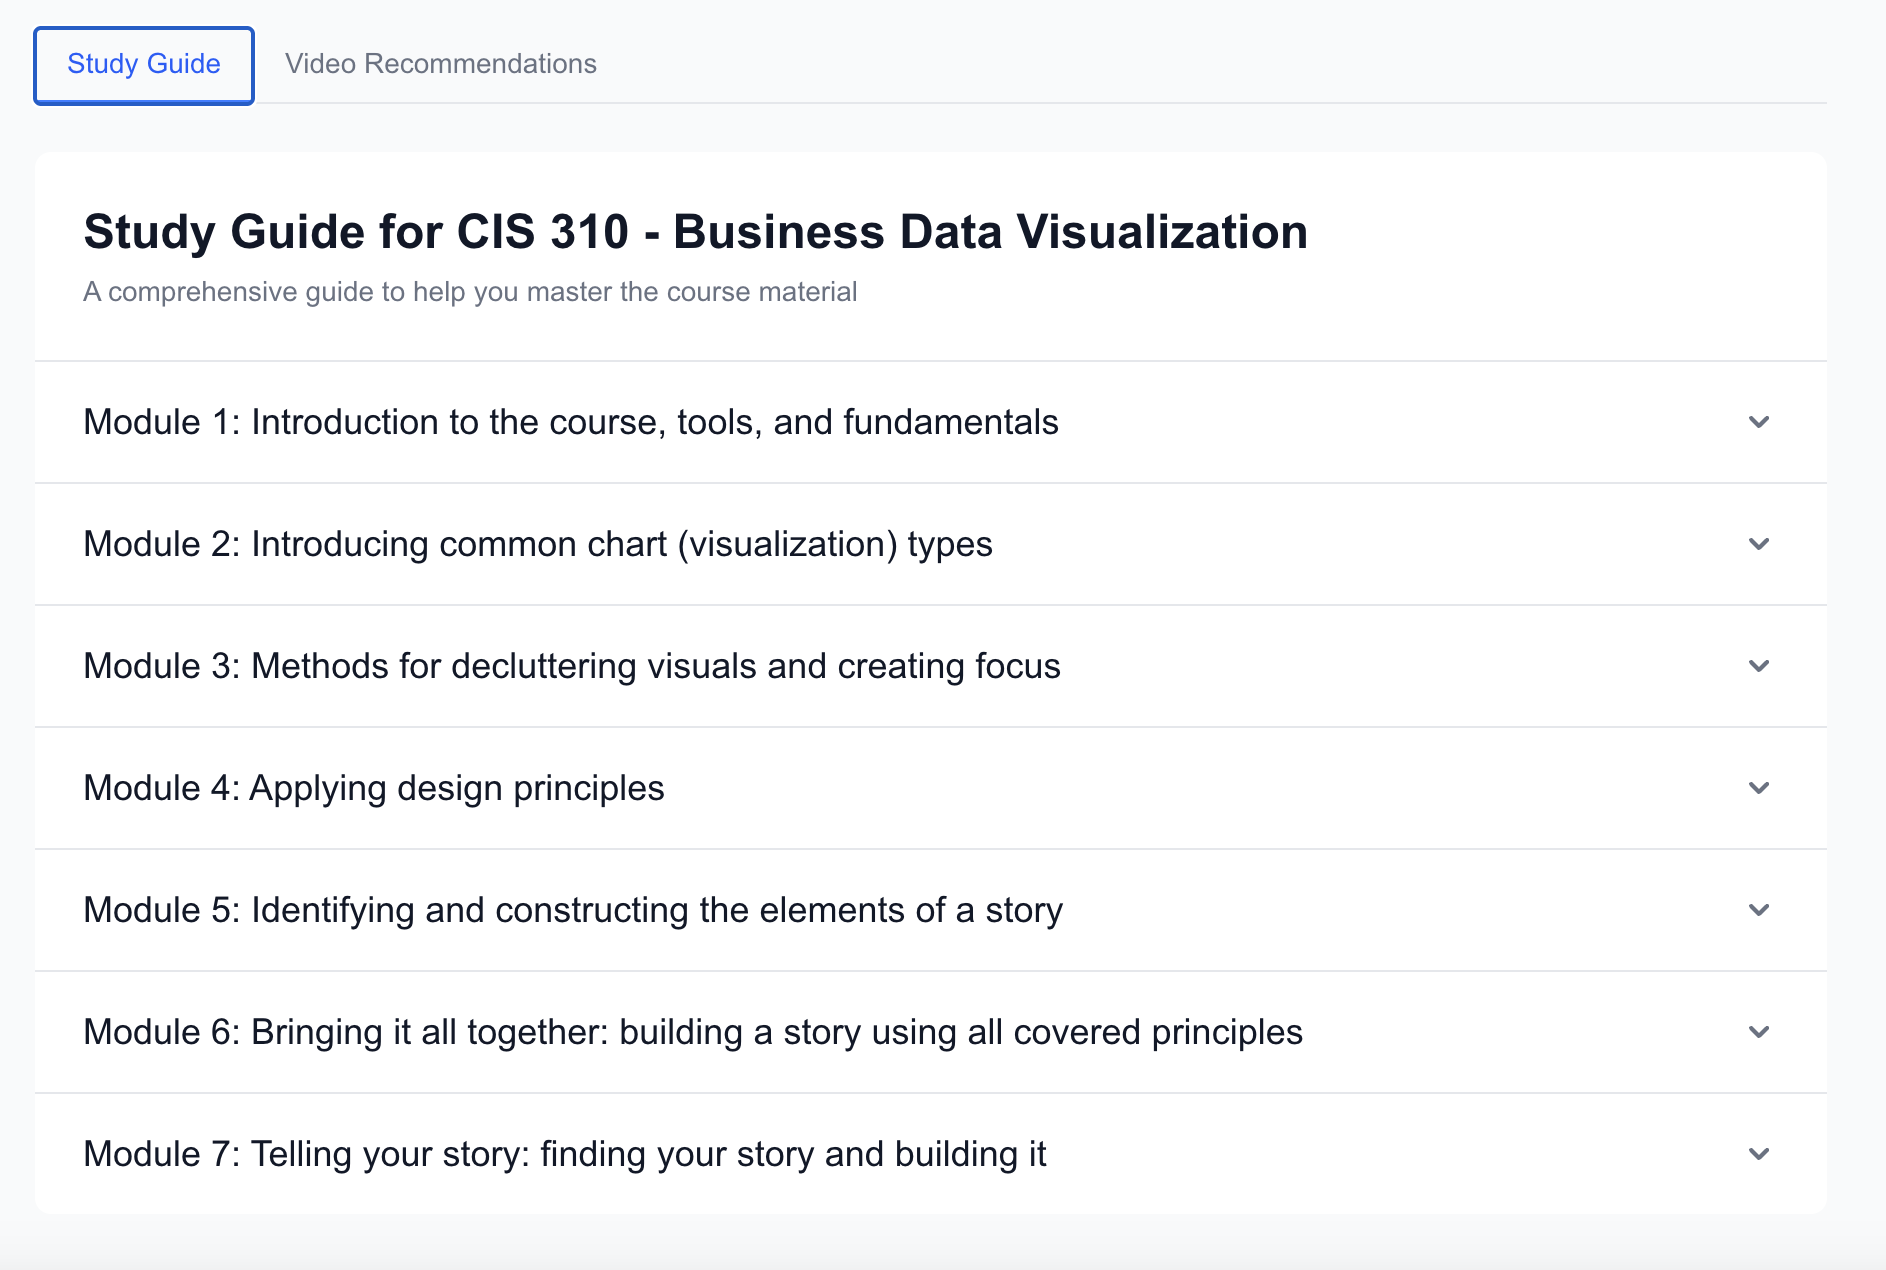This screenshot has height=1270, width=1886.
Task: Toggle the Module 5 chevron icon
Action: coord(1759,910)
